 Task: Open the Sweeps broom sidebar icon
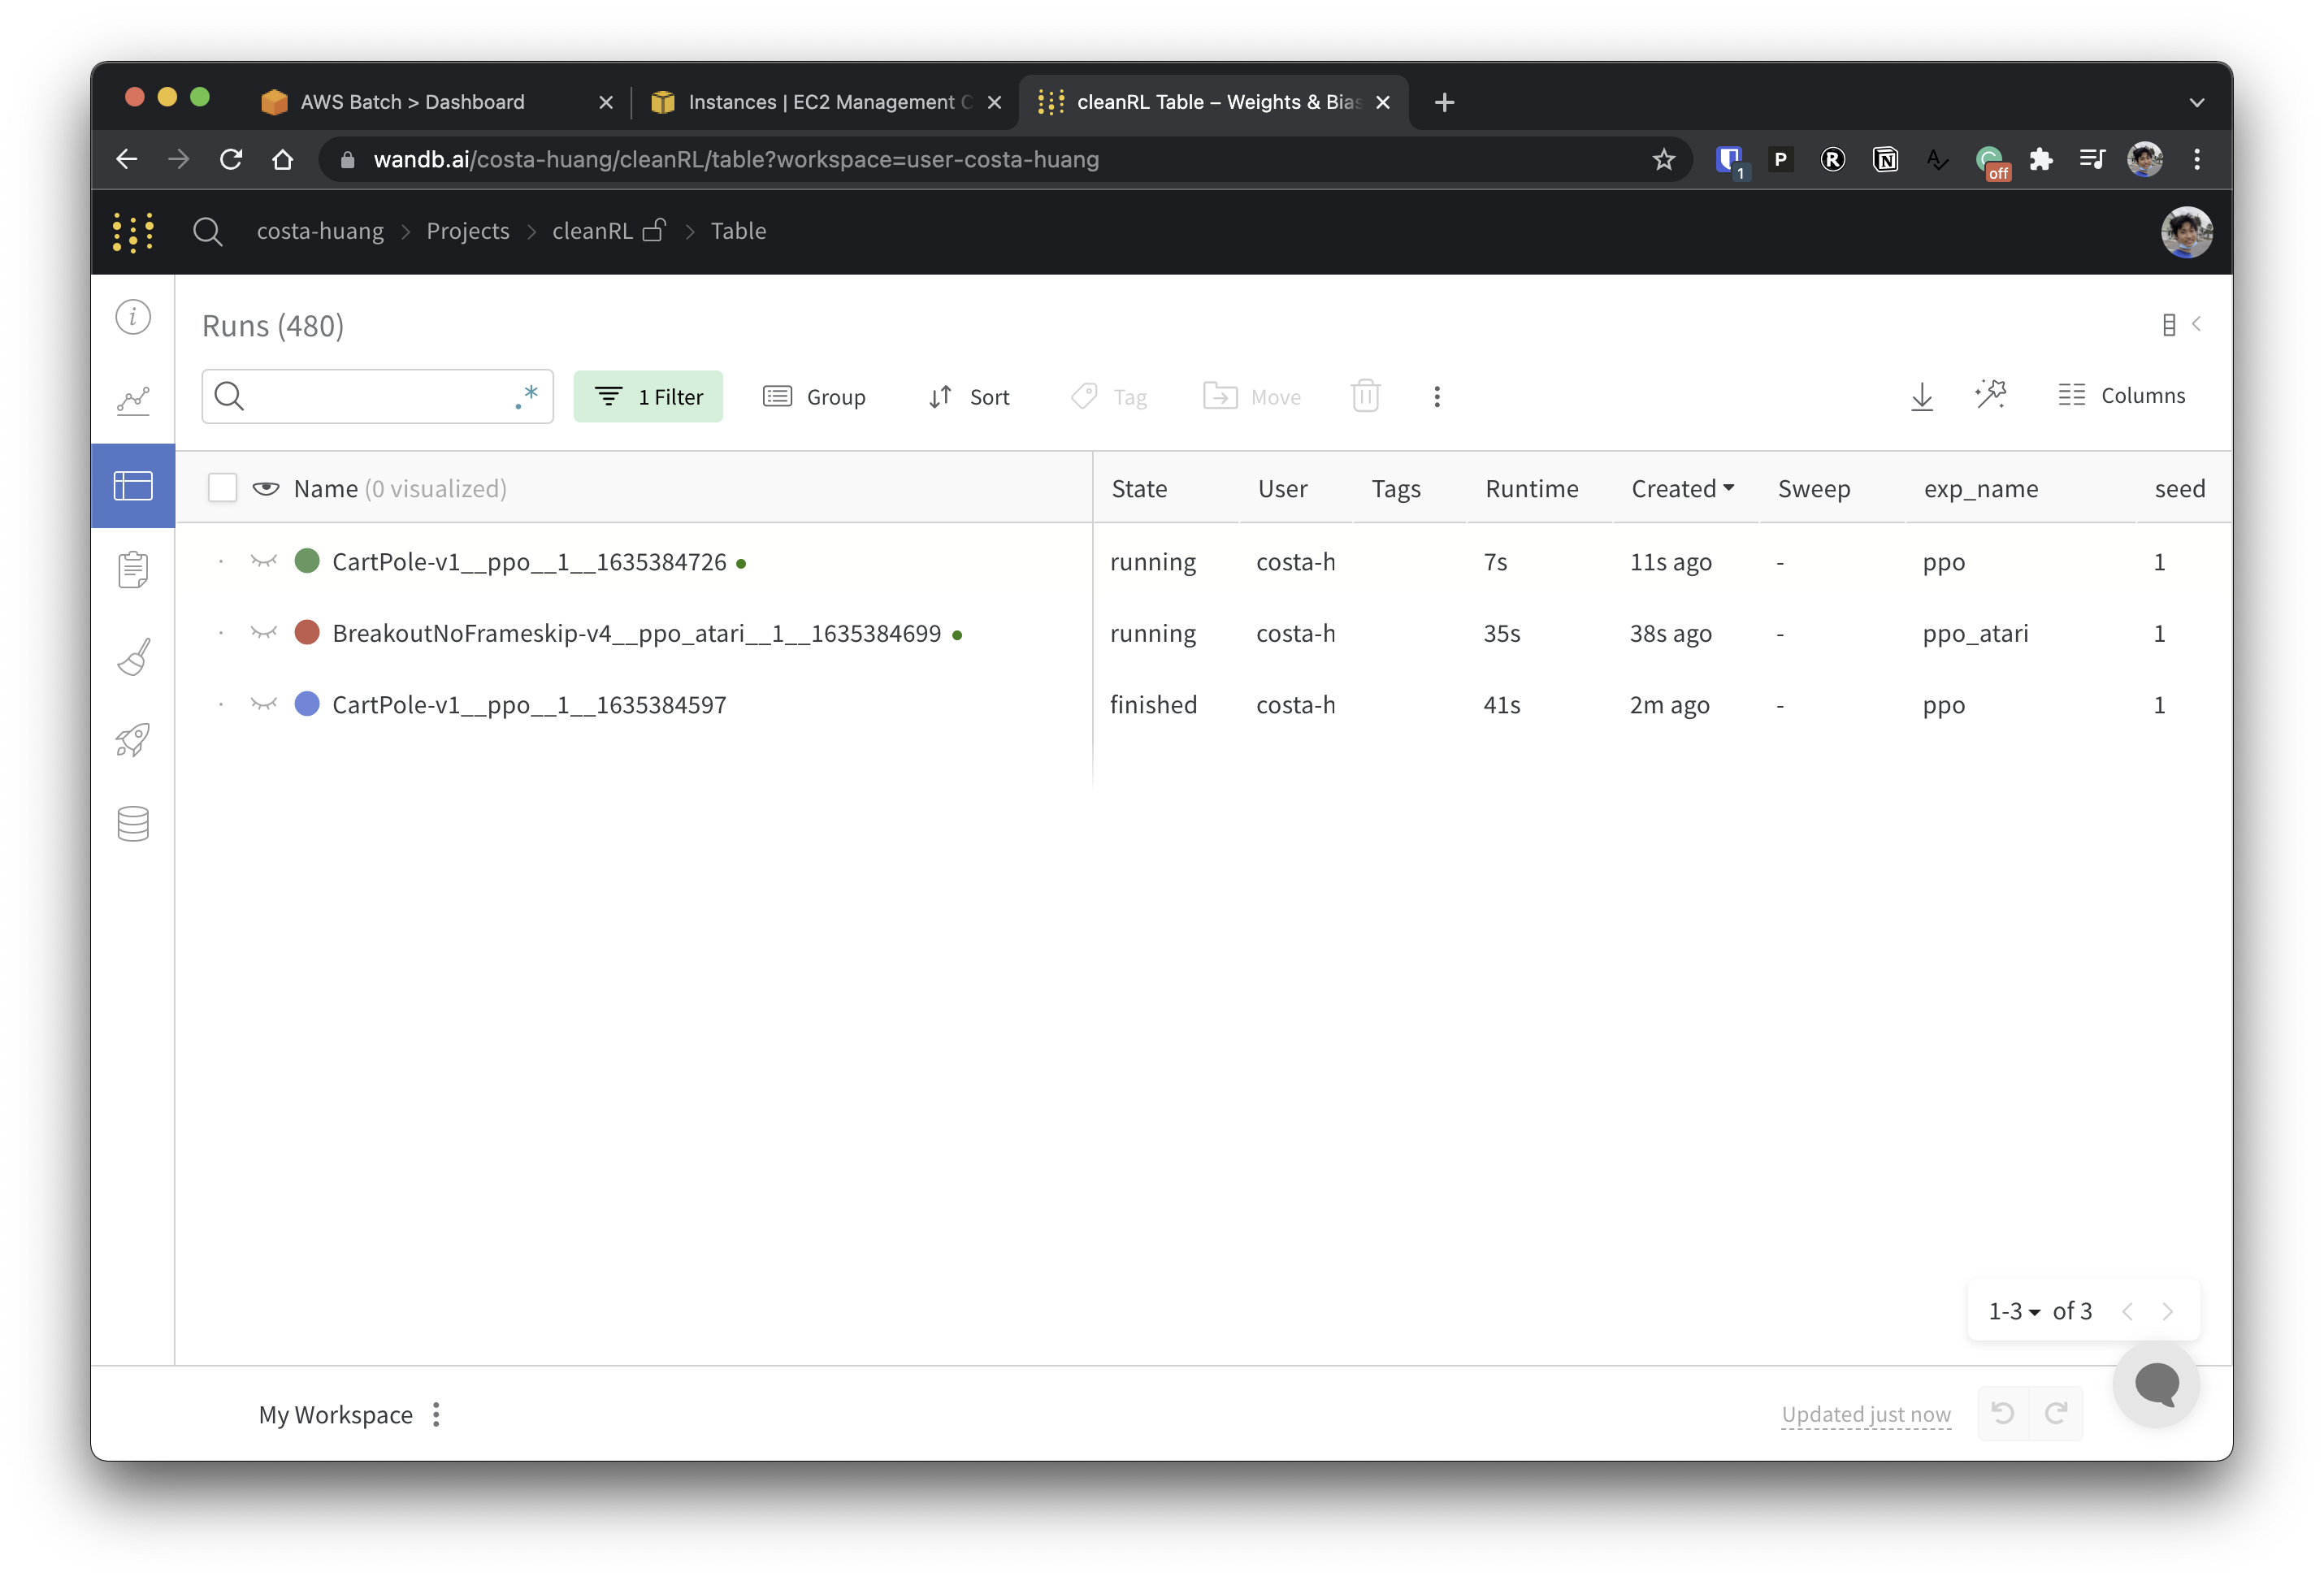pos(133,657)
